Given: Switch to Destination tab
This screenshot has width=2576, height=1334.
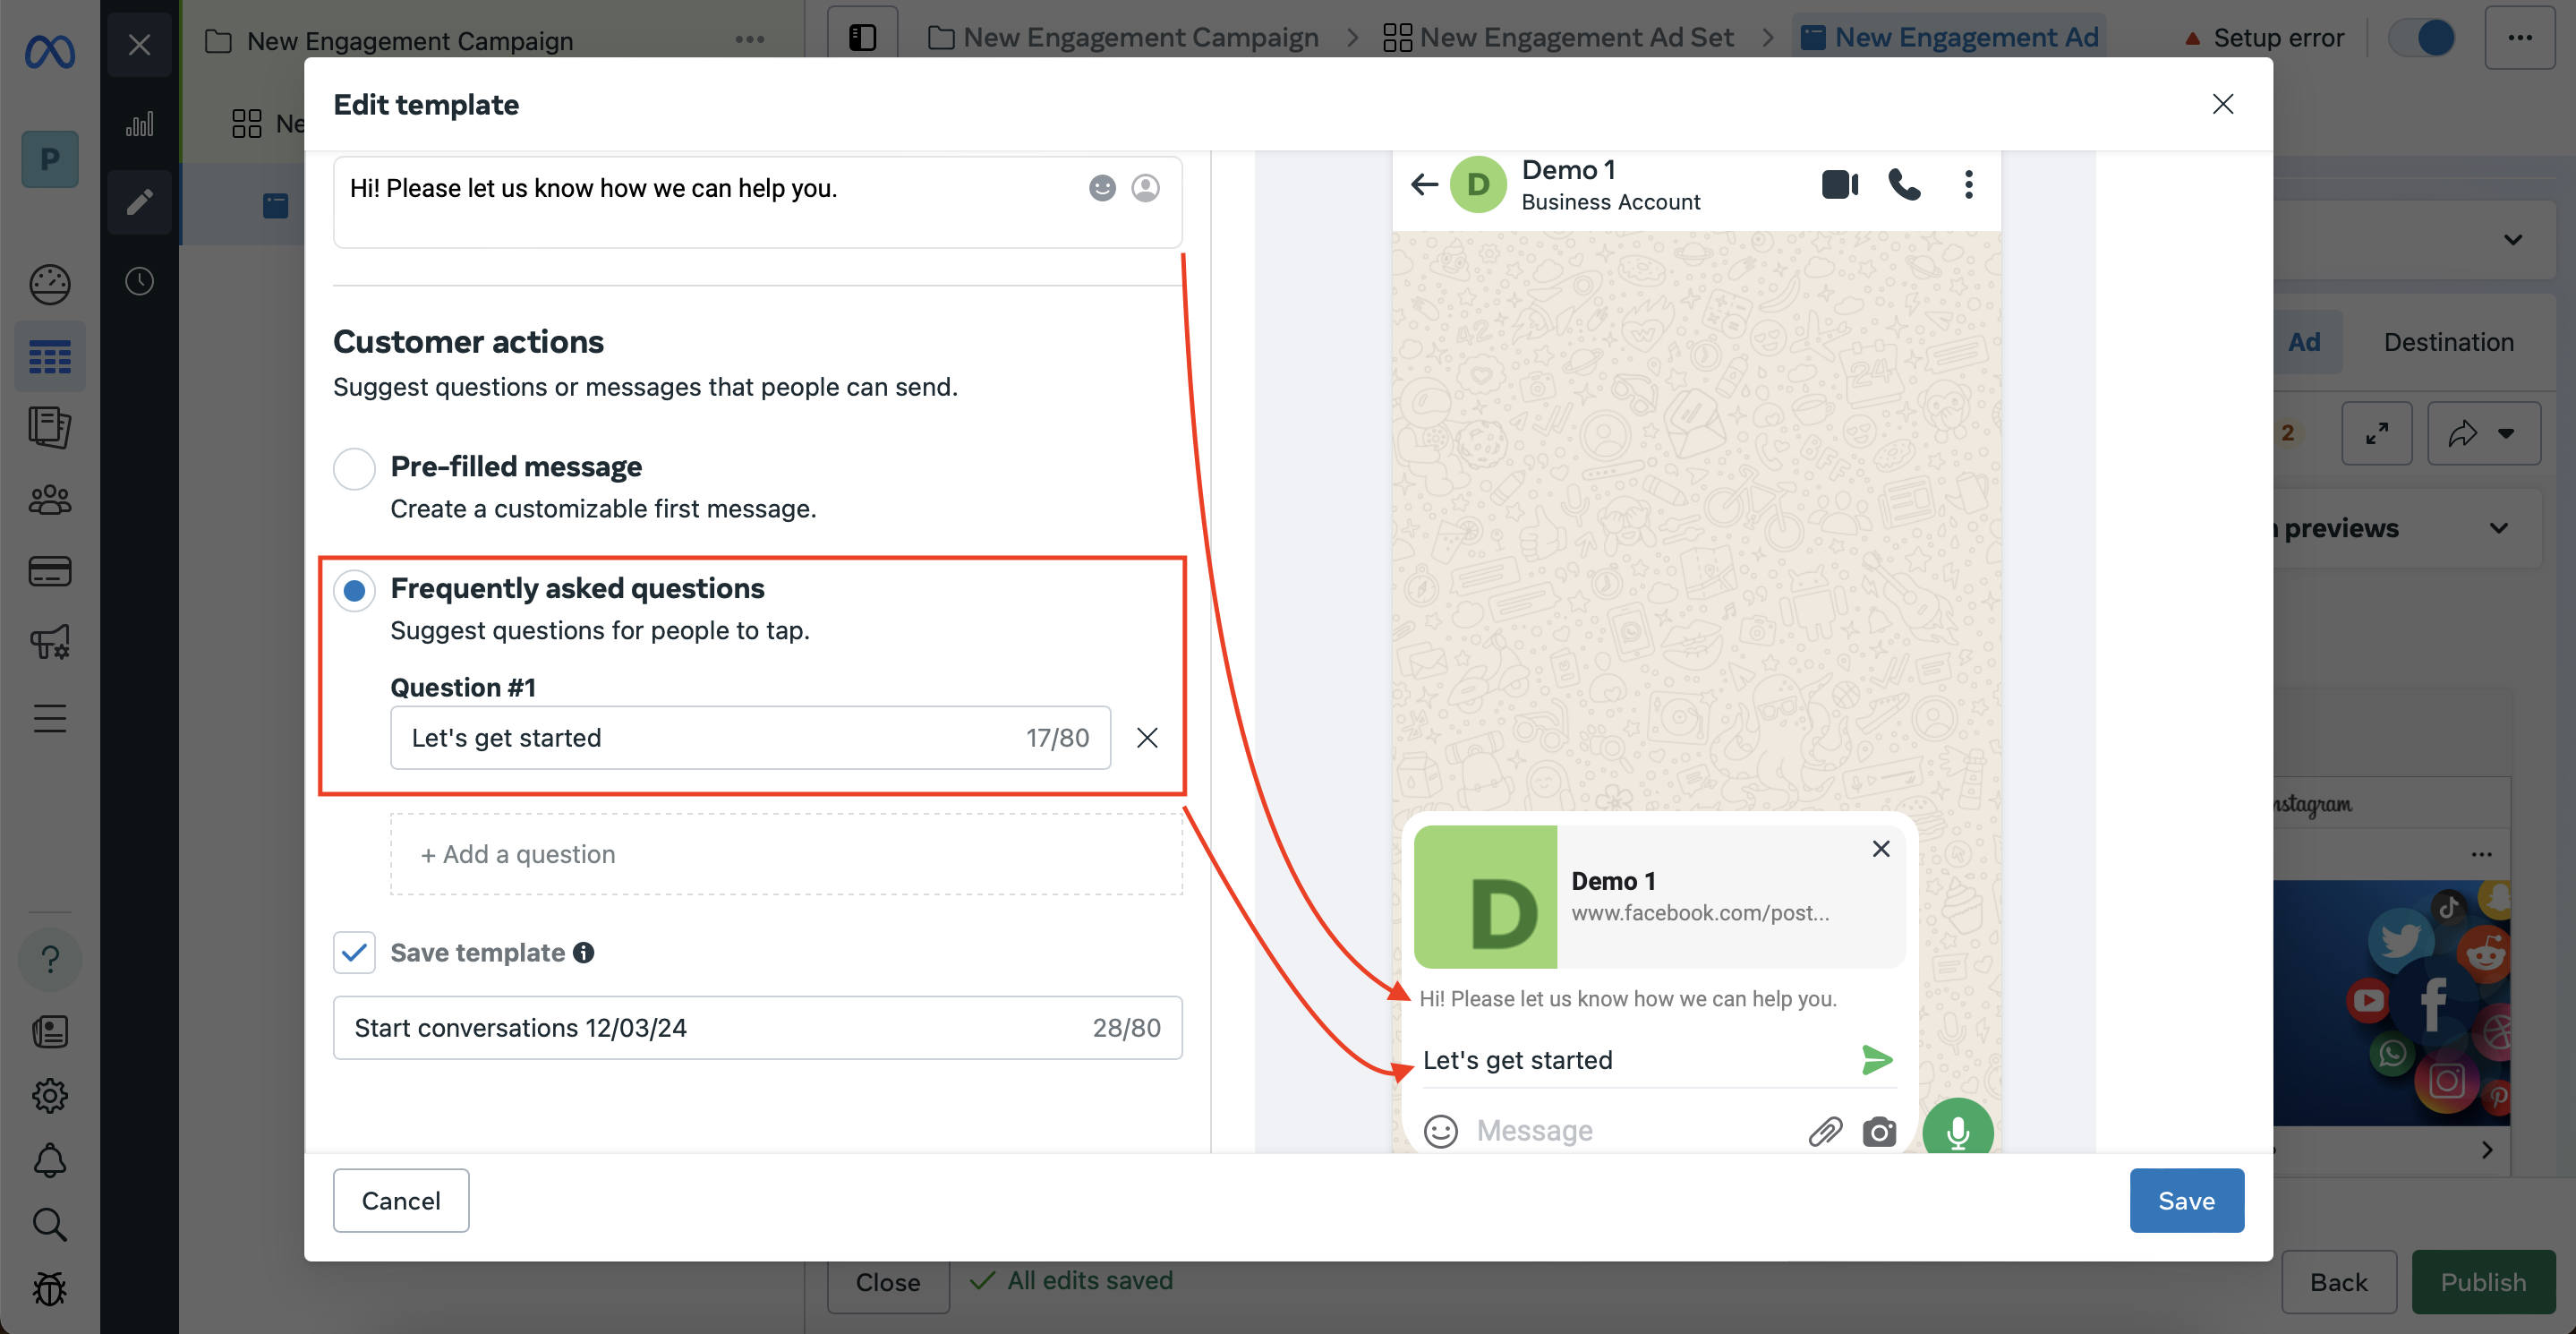Looking at the screenshot, I should pos(2448,342).
